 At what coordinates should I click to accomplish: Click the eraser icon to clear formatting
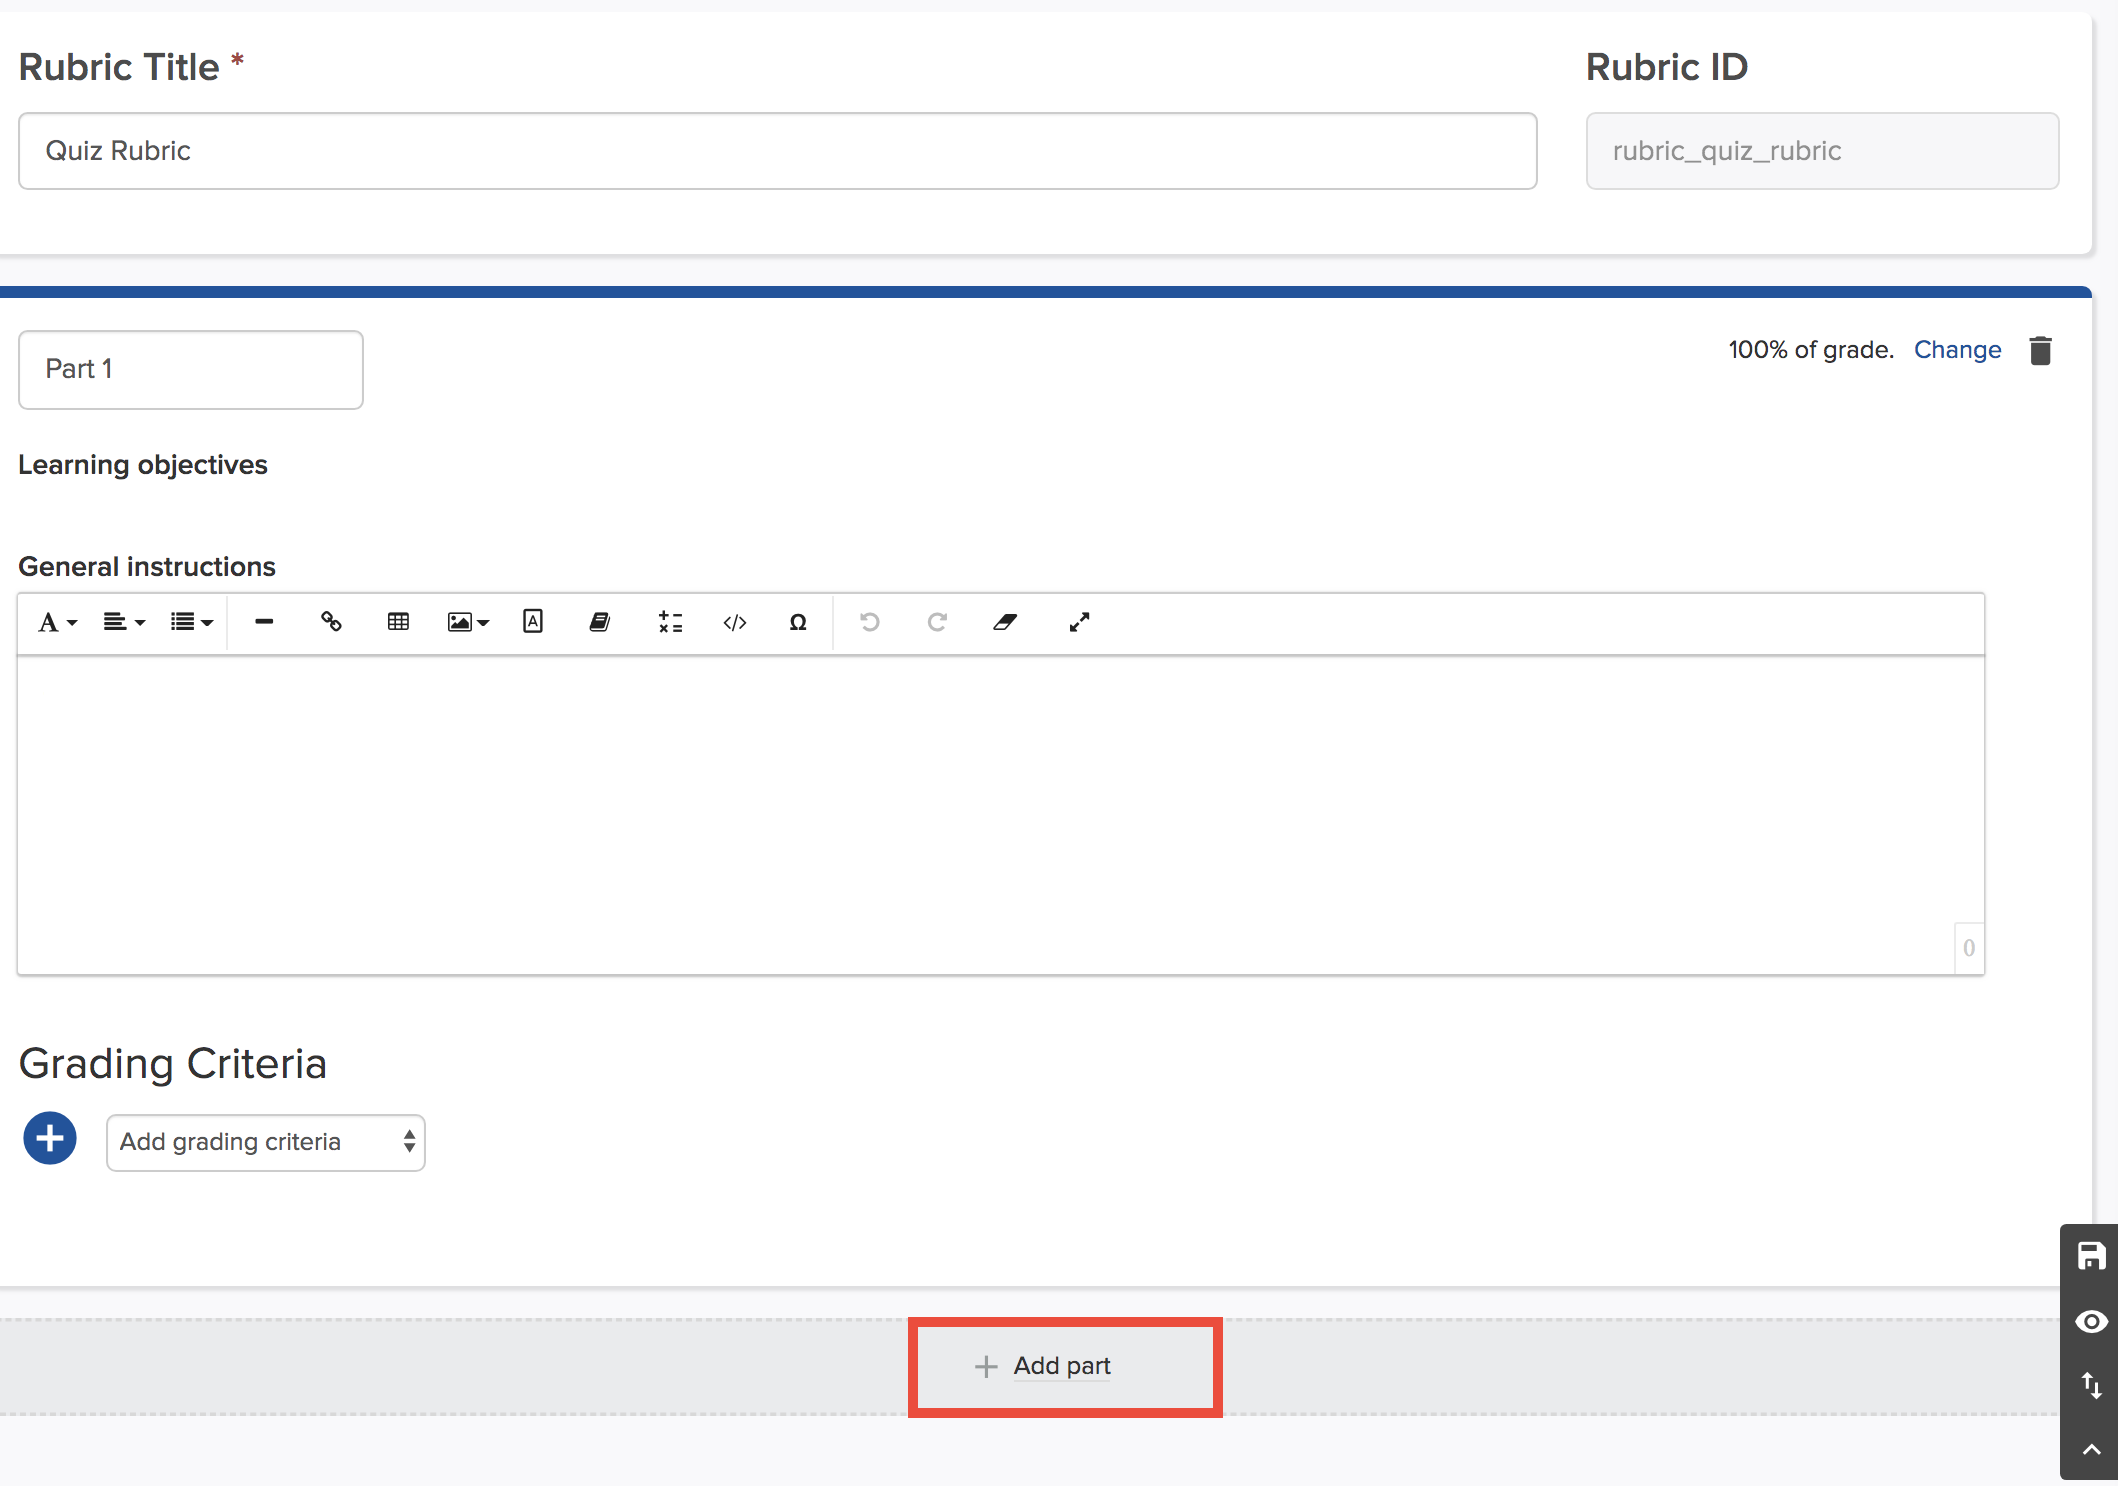tap(1006, 622)
